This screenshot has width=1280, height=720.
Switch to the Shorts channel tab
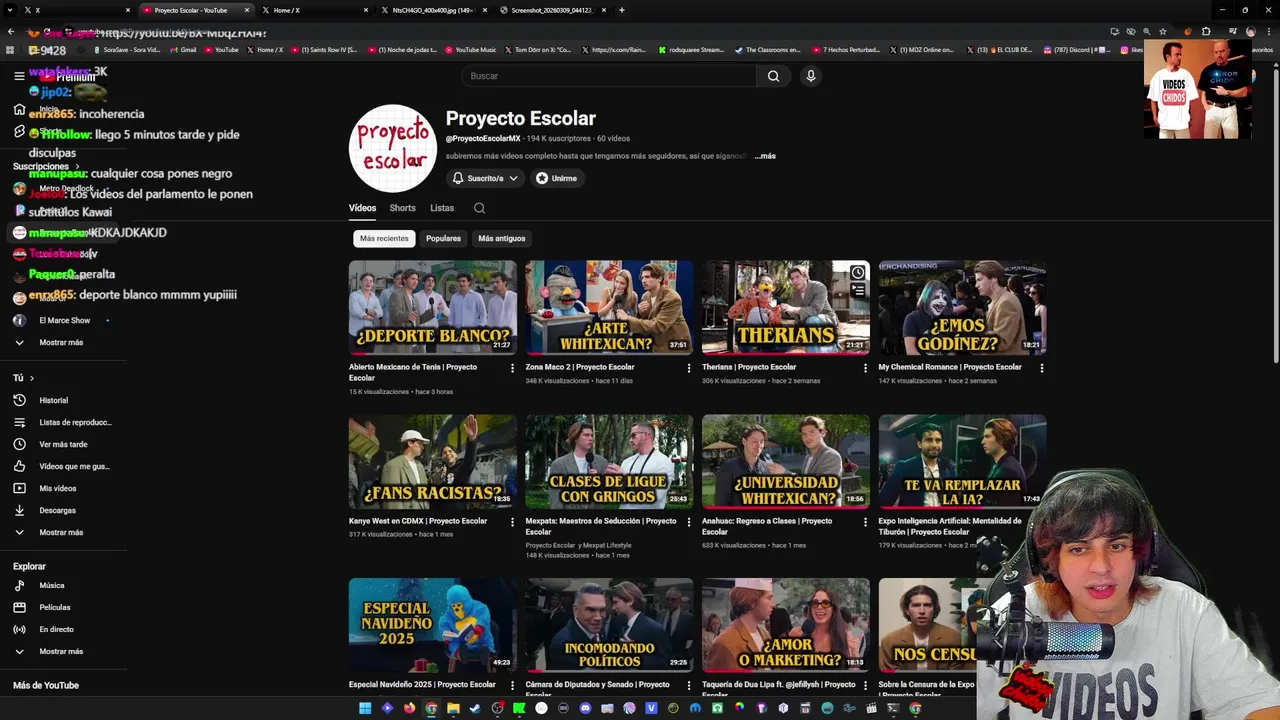(x=402, y=208)
